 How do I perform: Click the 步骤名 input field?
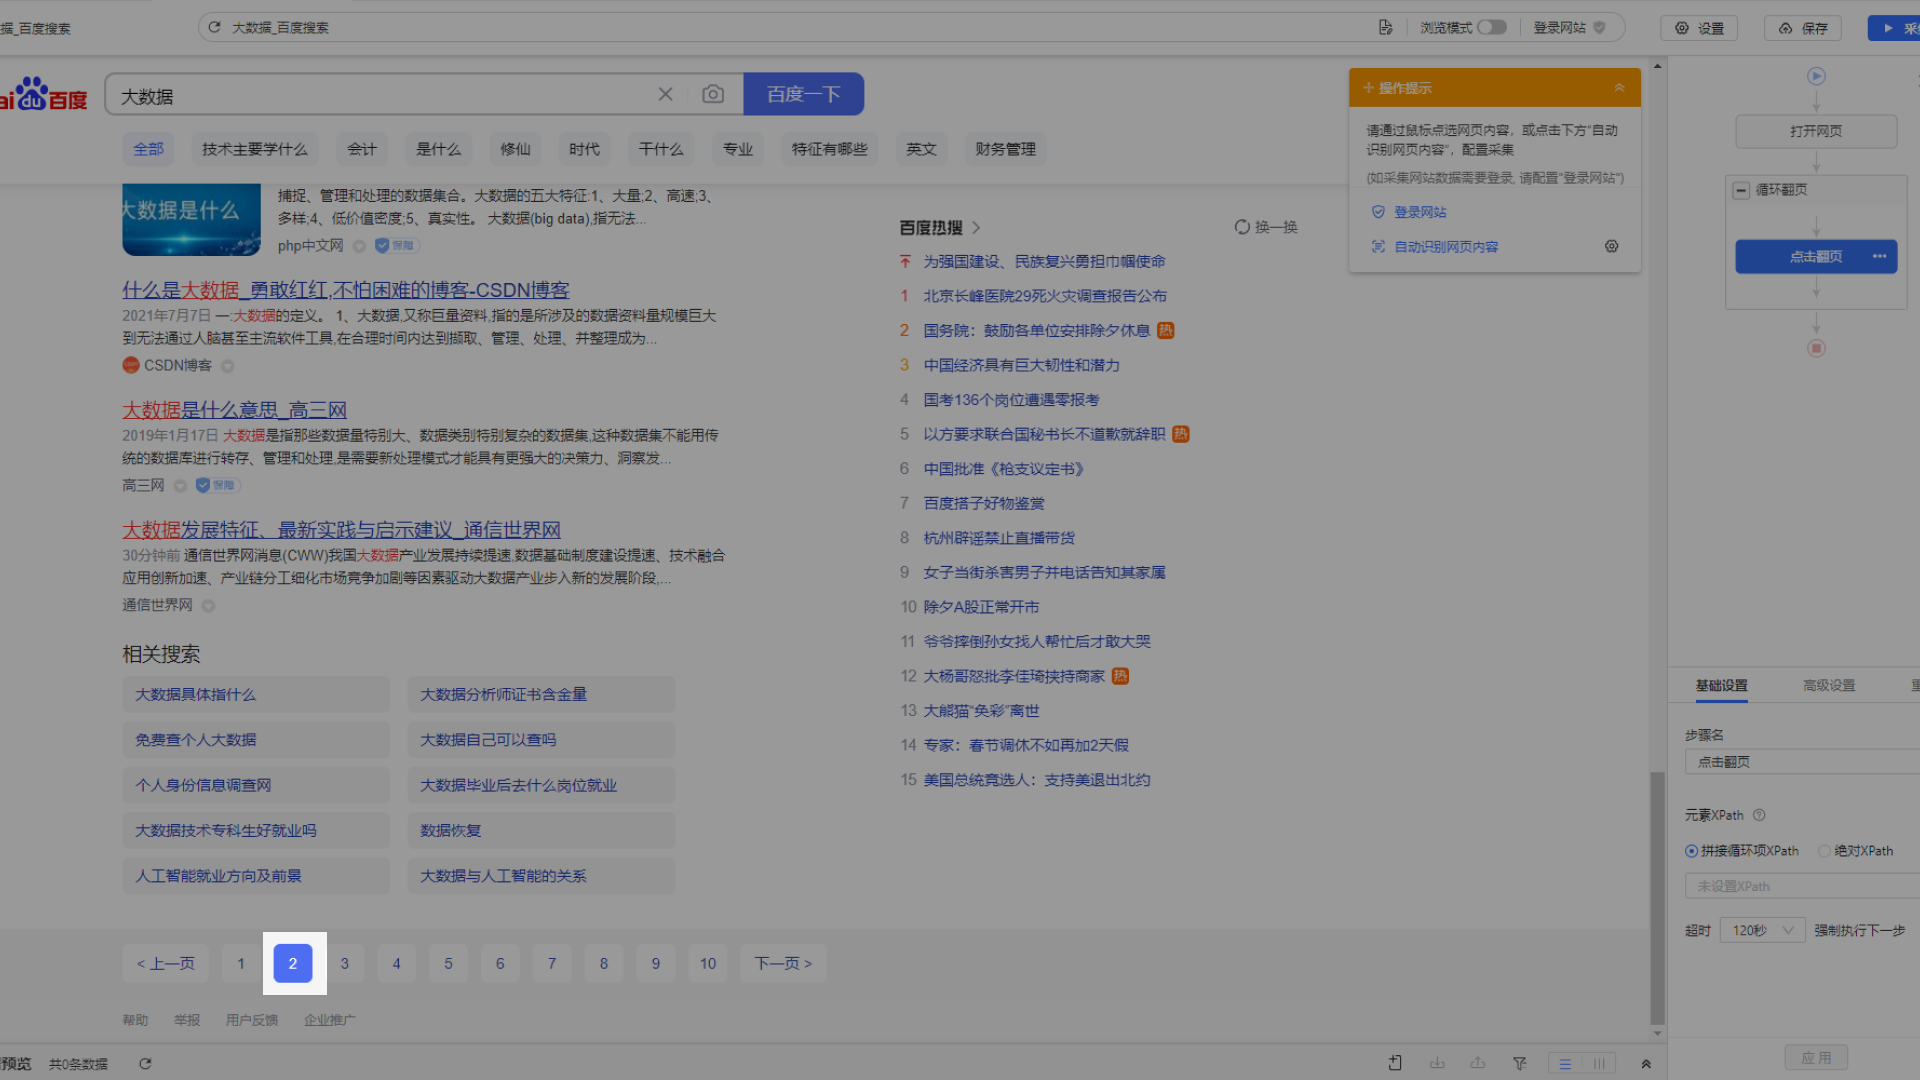click(1802, 762)
